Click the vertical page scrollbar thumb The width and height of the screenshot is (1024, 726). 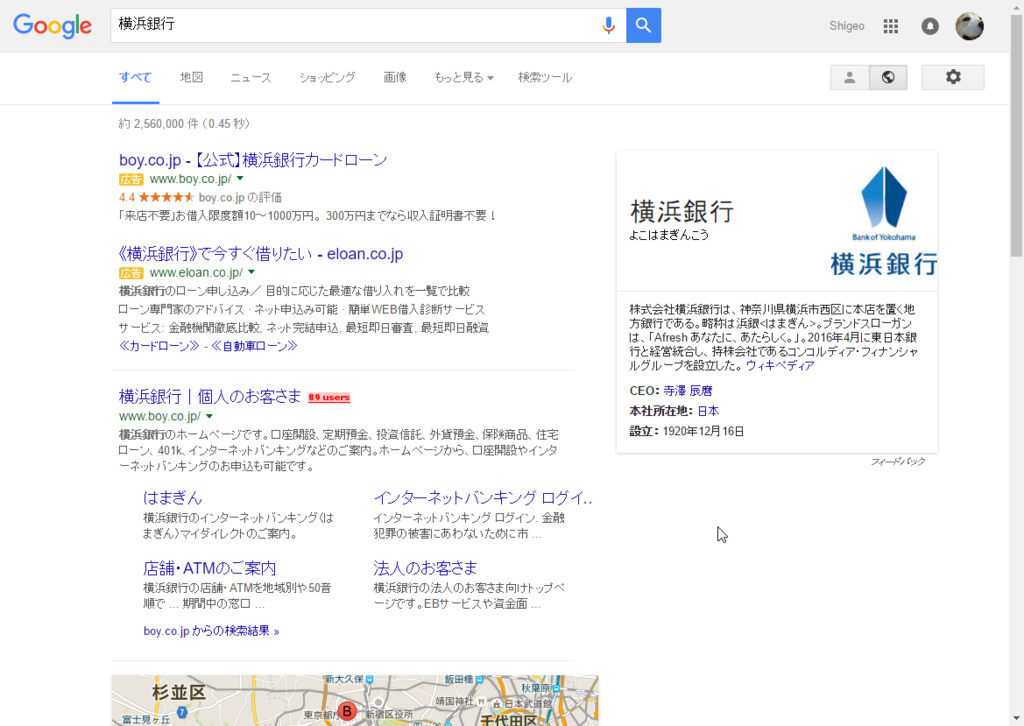pyautogui.click(x=1016, y=134)
